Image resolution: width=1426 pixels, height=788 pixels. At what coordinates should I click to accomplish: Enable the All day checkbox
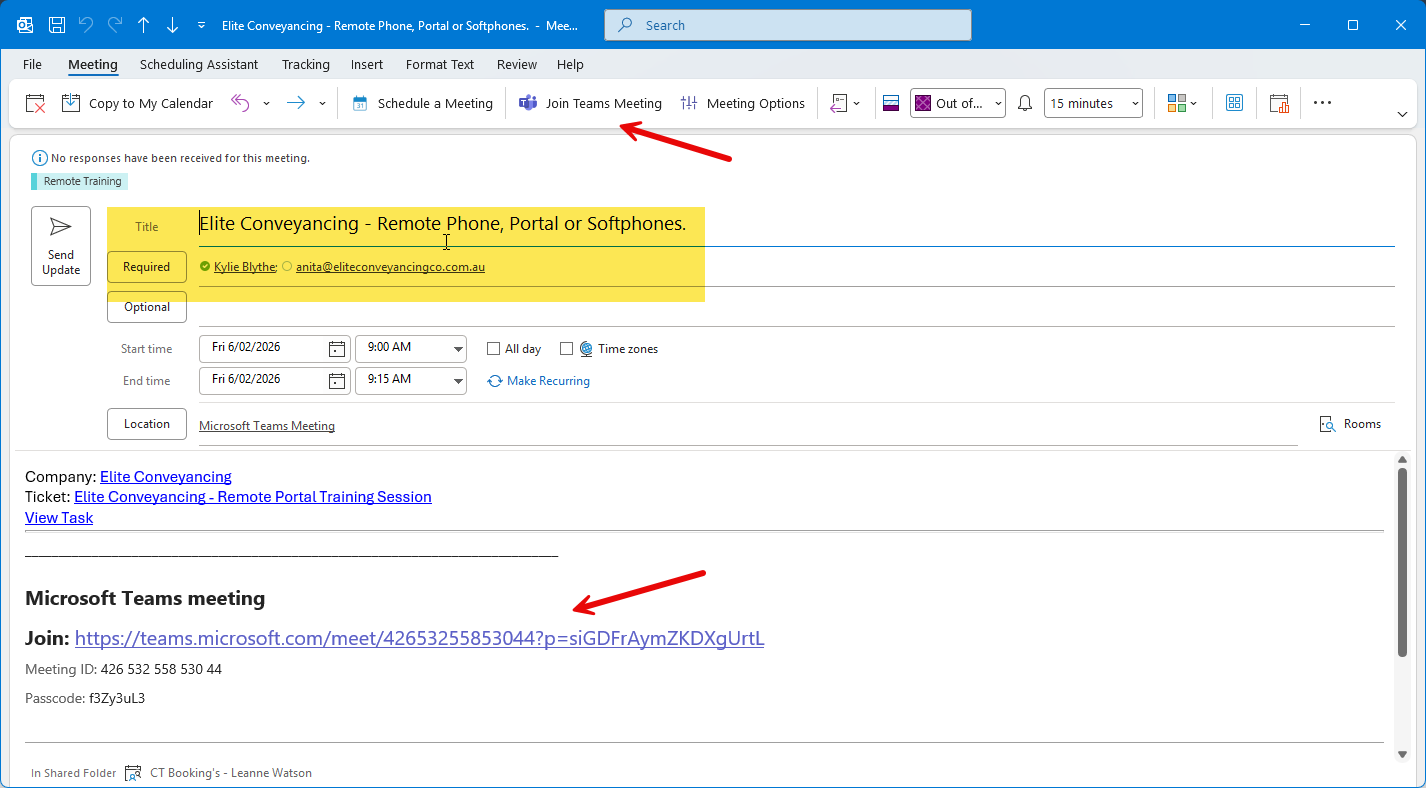(x=493, y=349)
